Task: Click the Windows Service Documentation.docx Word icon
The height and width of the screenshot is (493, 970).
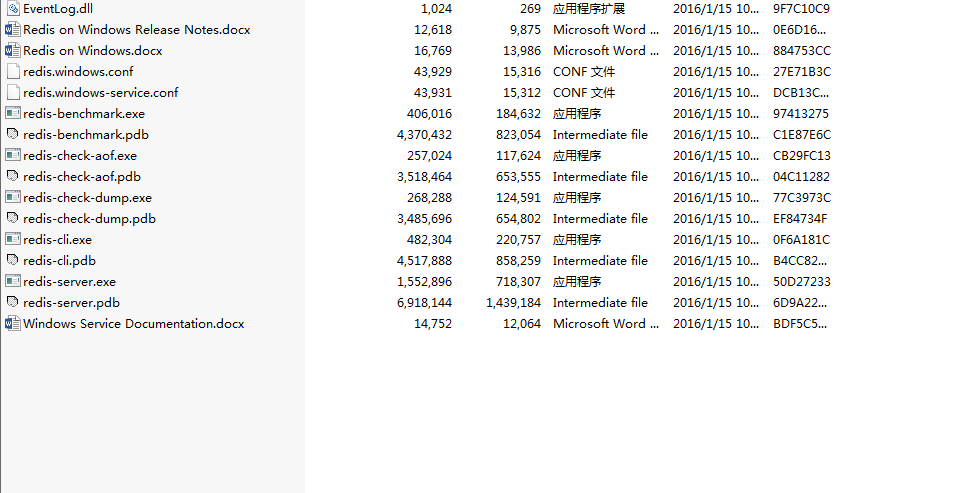Action: click(13, 323)
